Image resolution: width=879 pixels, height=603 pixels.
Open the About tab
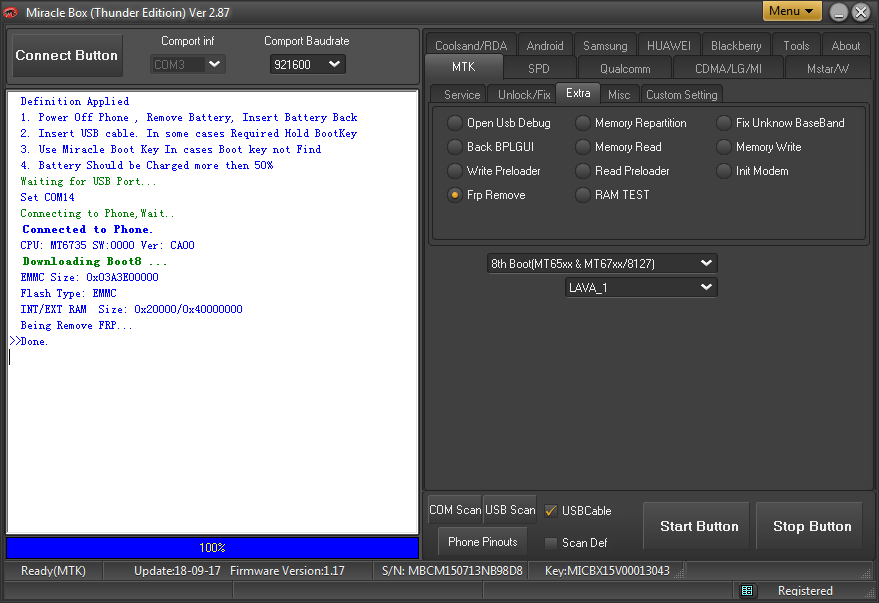click(845, 45)
